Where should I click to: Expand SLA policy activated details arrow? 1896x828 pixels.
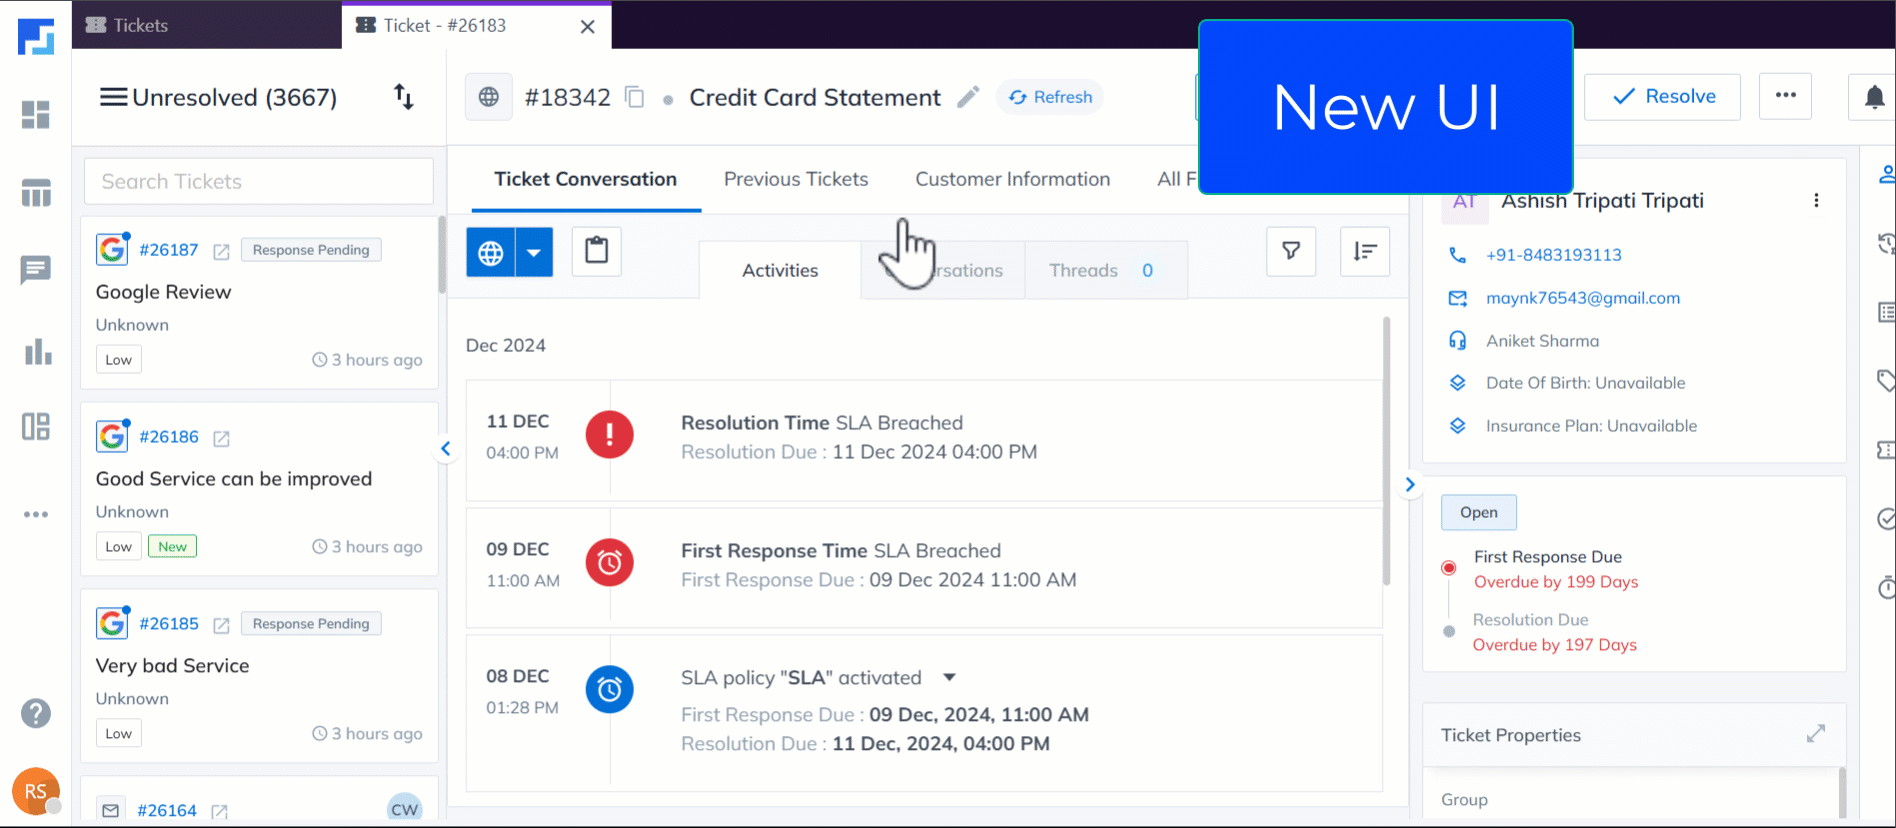pyautogui.click(x=949, y=678)
